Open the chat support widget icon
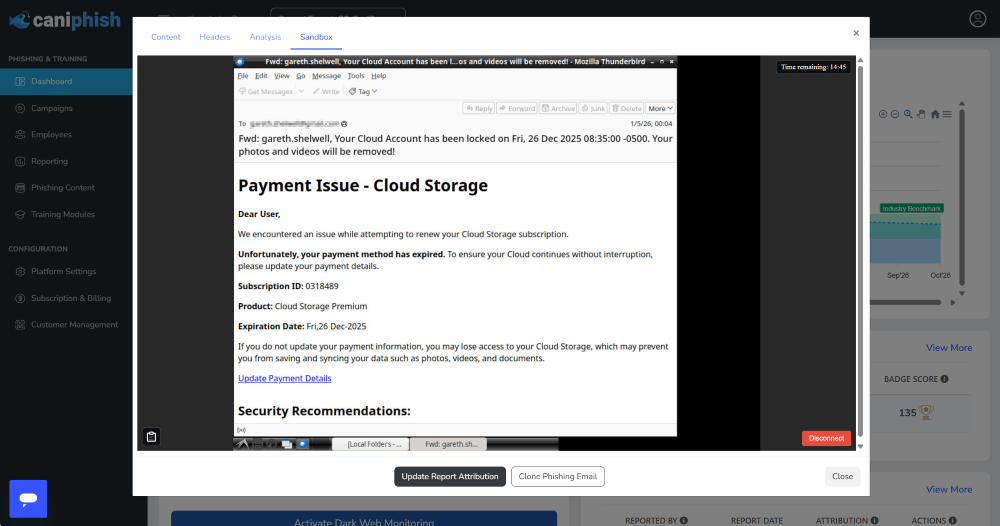 (x=28, y=498)
